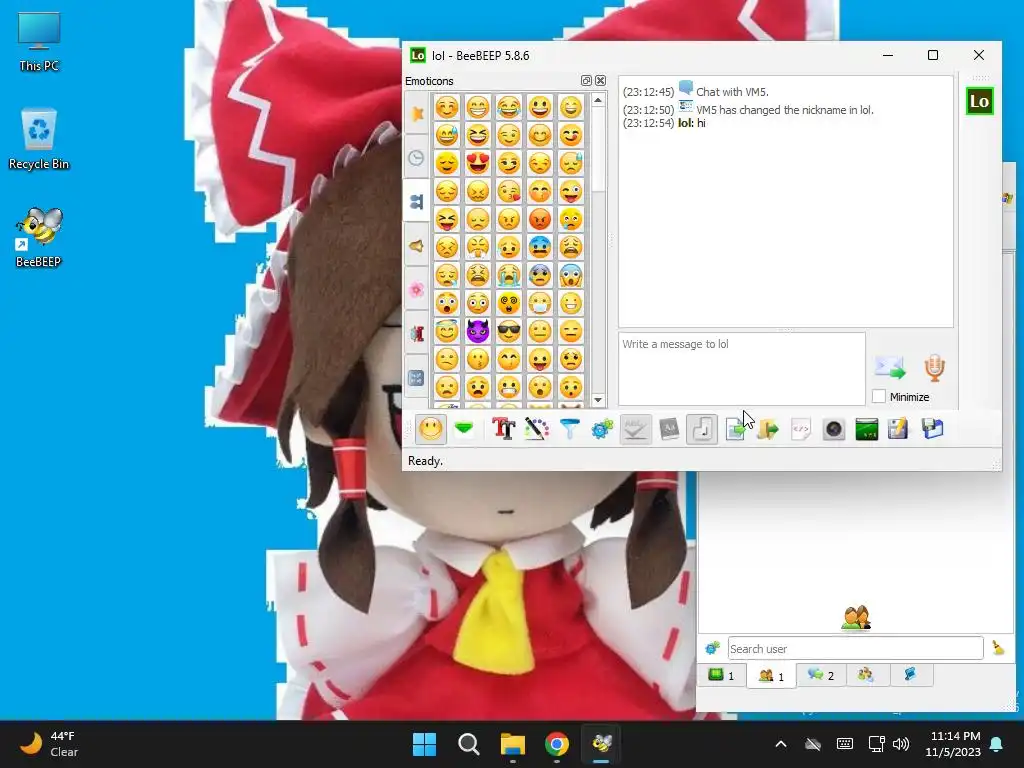Open the BeeBEEP desktop shortcut

(39, 238)
